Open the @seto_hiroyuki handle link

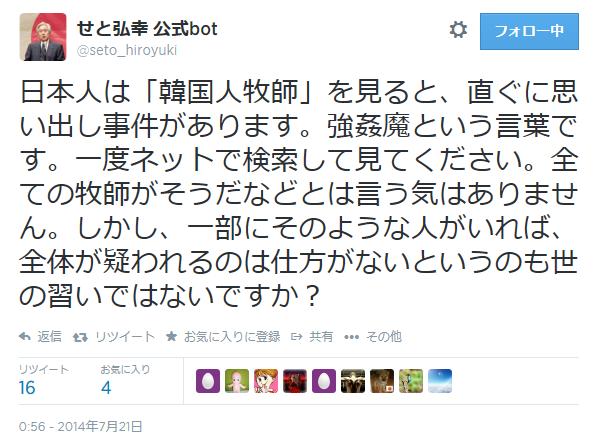(127, 50)
